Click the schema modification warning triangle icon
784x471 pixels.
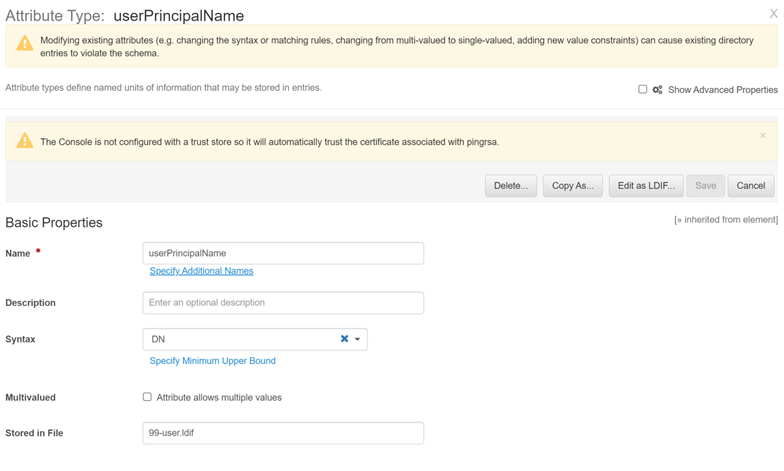coord(25,45)
